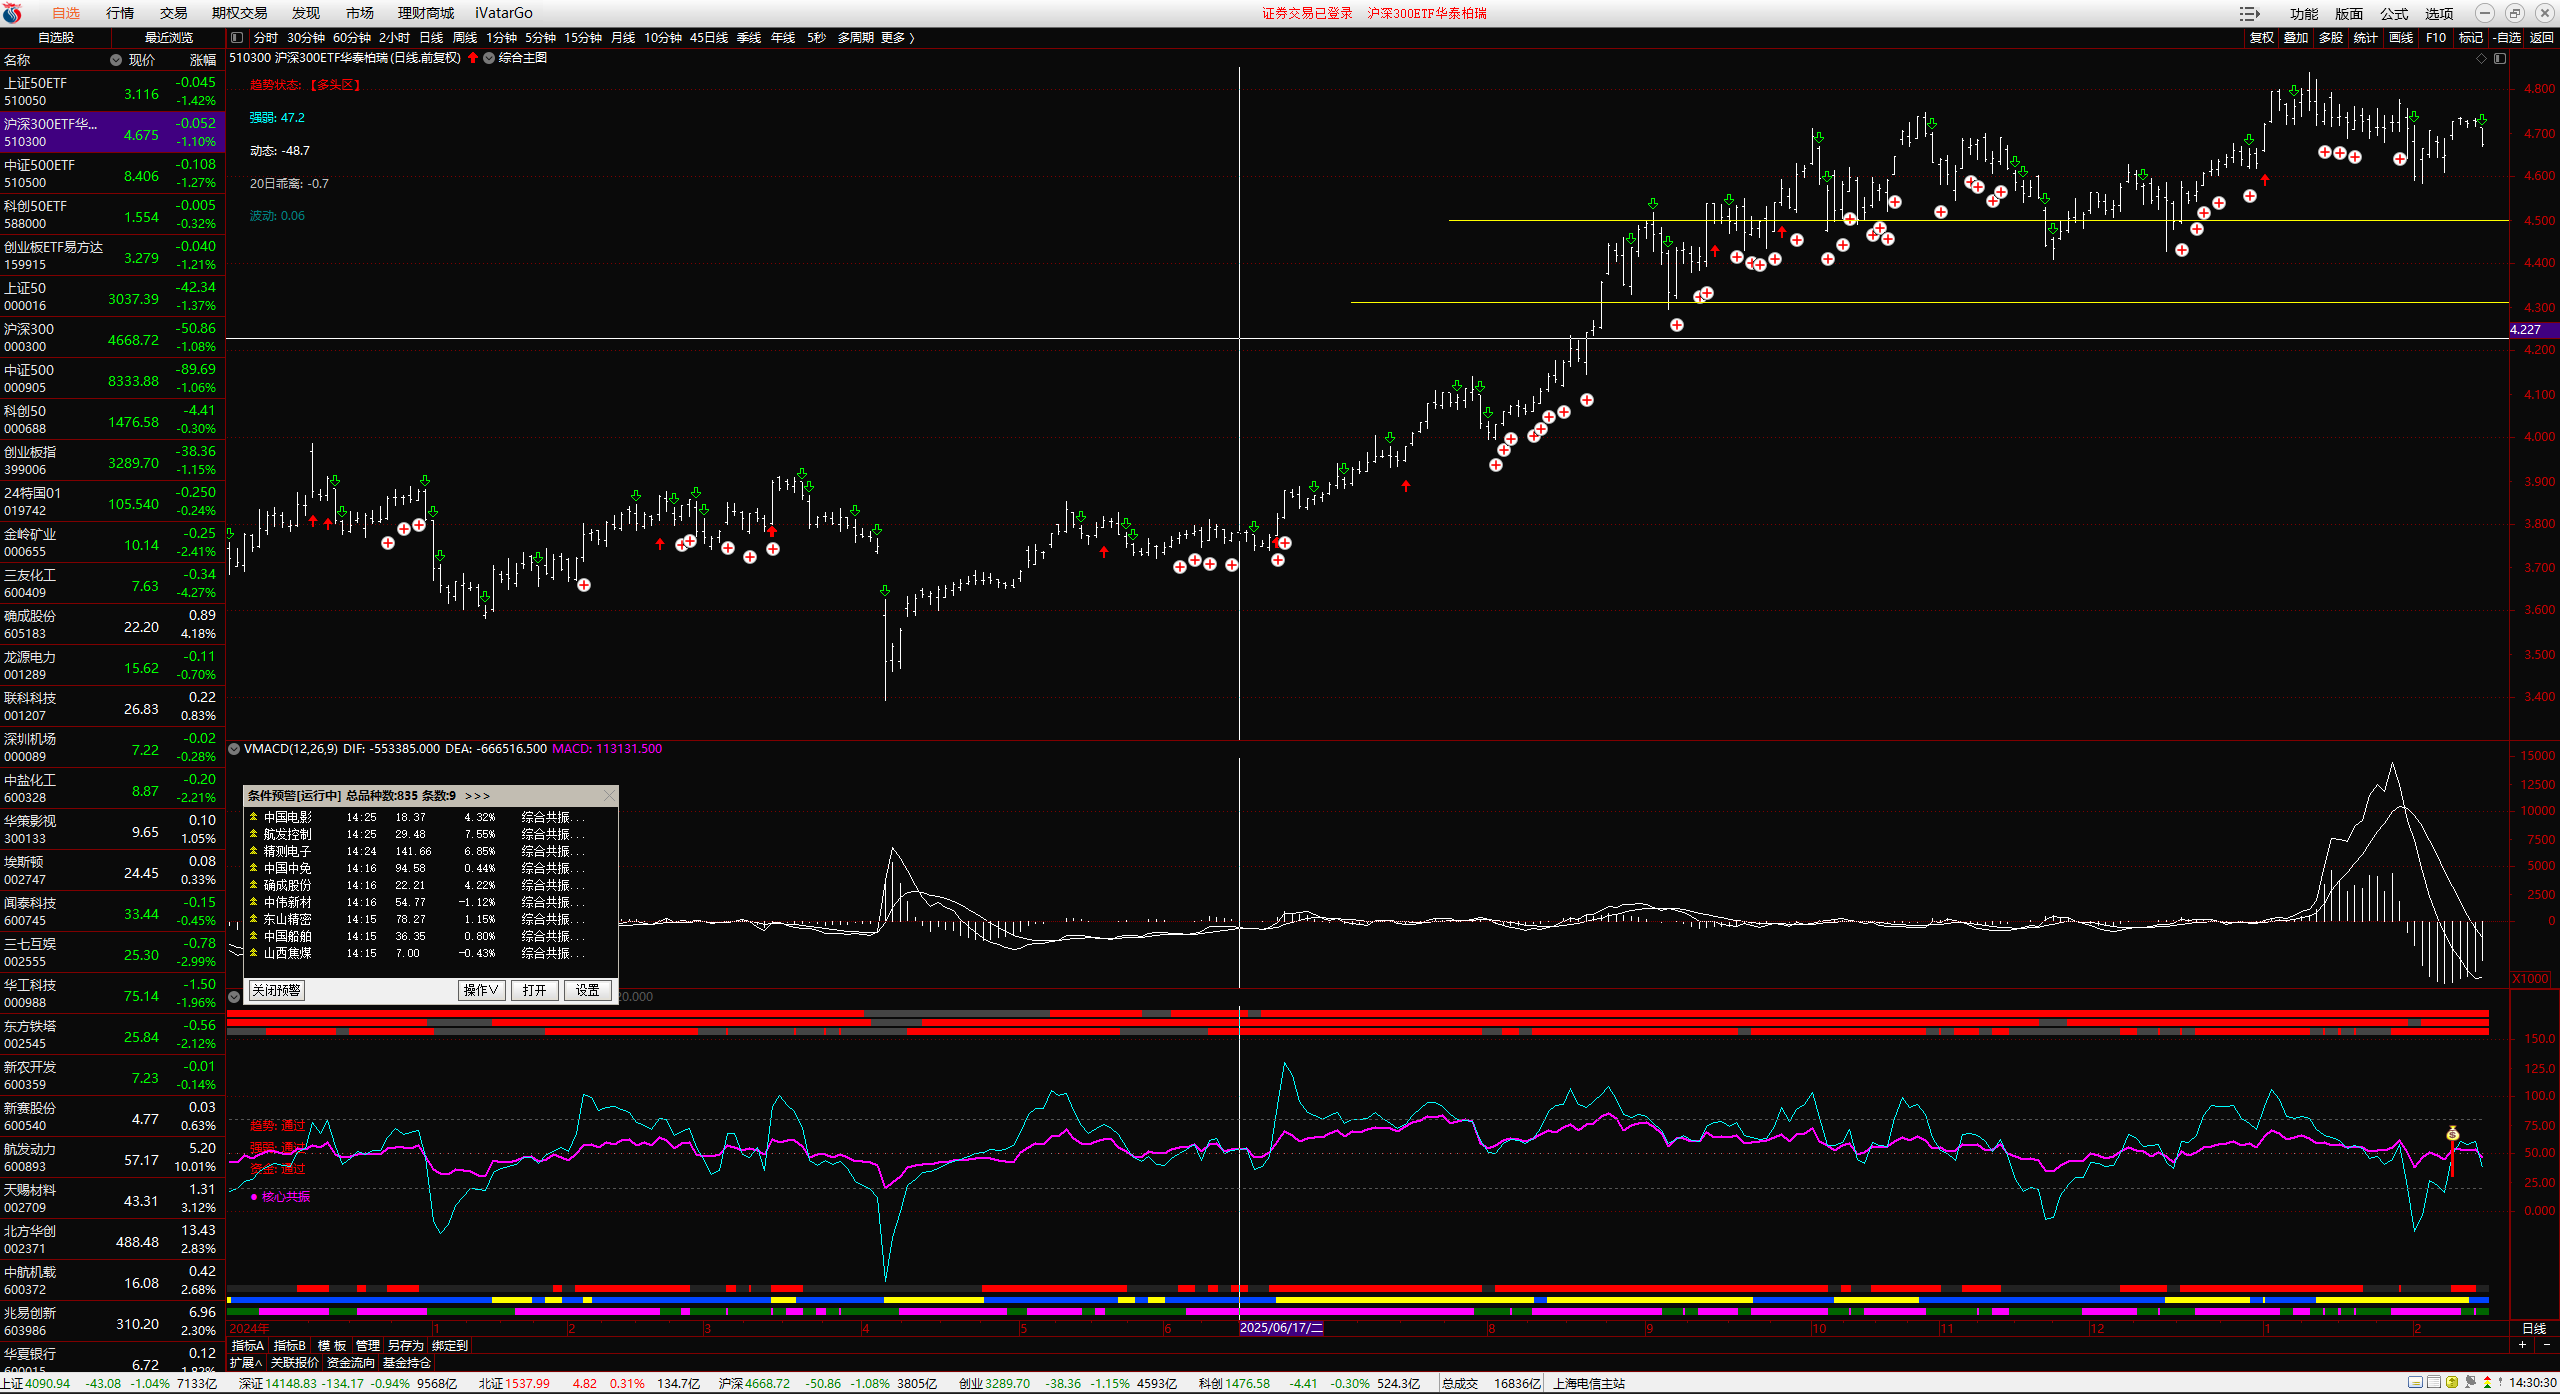Collapse the VMACD indicator panel arrow
The width and height of the screenshot is (2560, 1394).
[x=234, y=749]
